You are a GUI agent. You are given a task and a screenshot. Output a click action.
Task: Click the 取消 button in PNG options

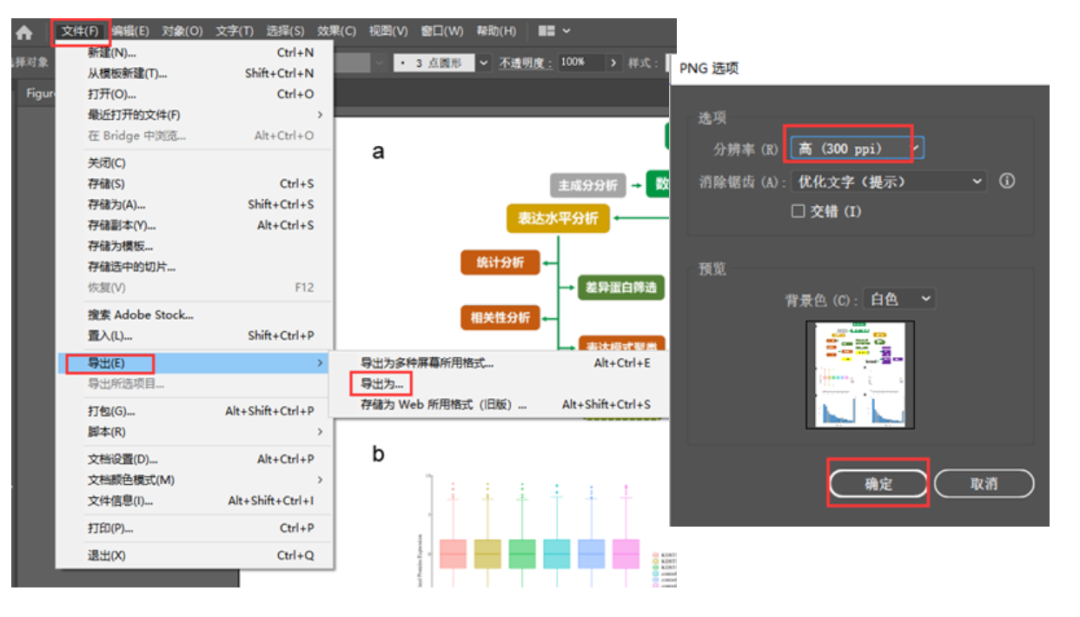tap(984, 484)
